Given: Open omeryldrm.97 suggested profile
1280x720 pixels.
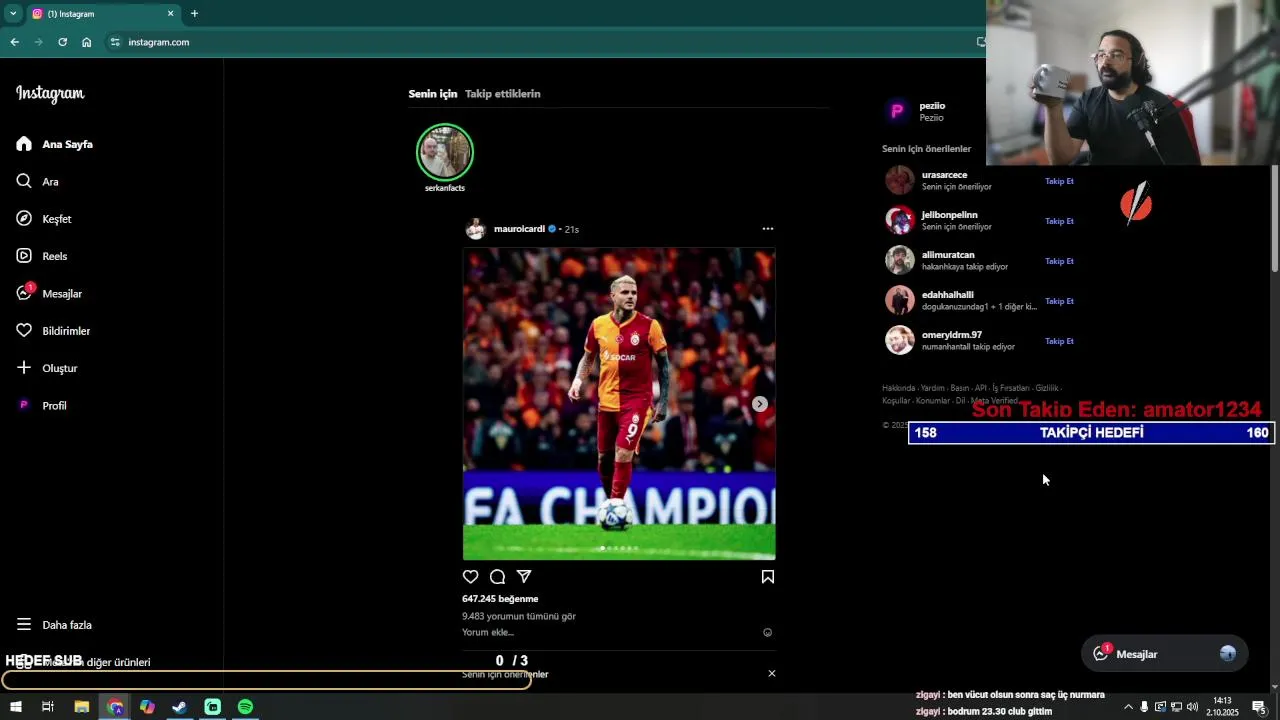Looking at the screenshot, I should [951, 335].
